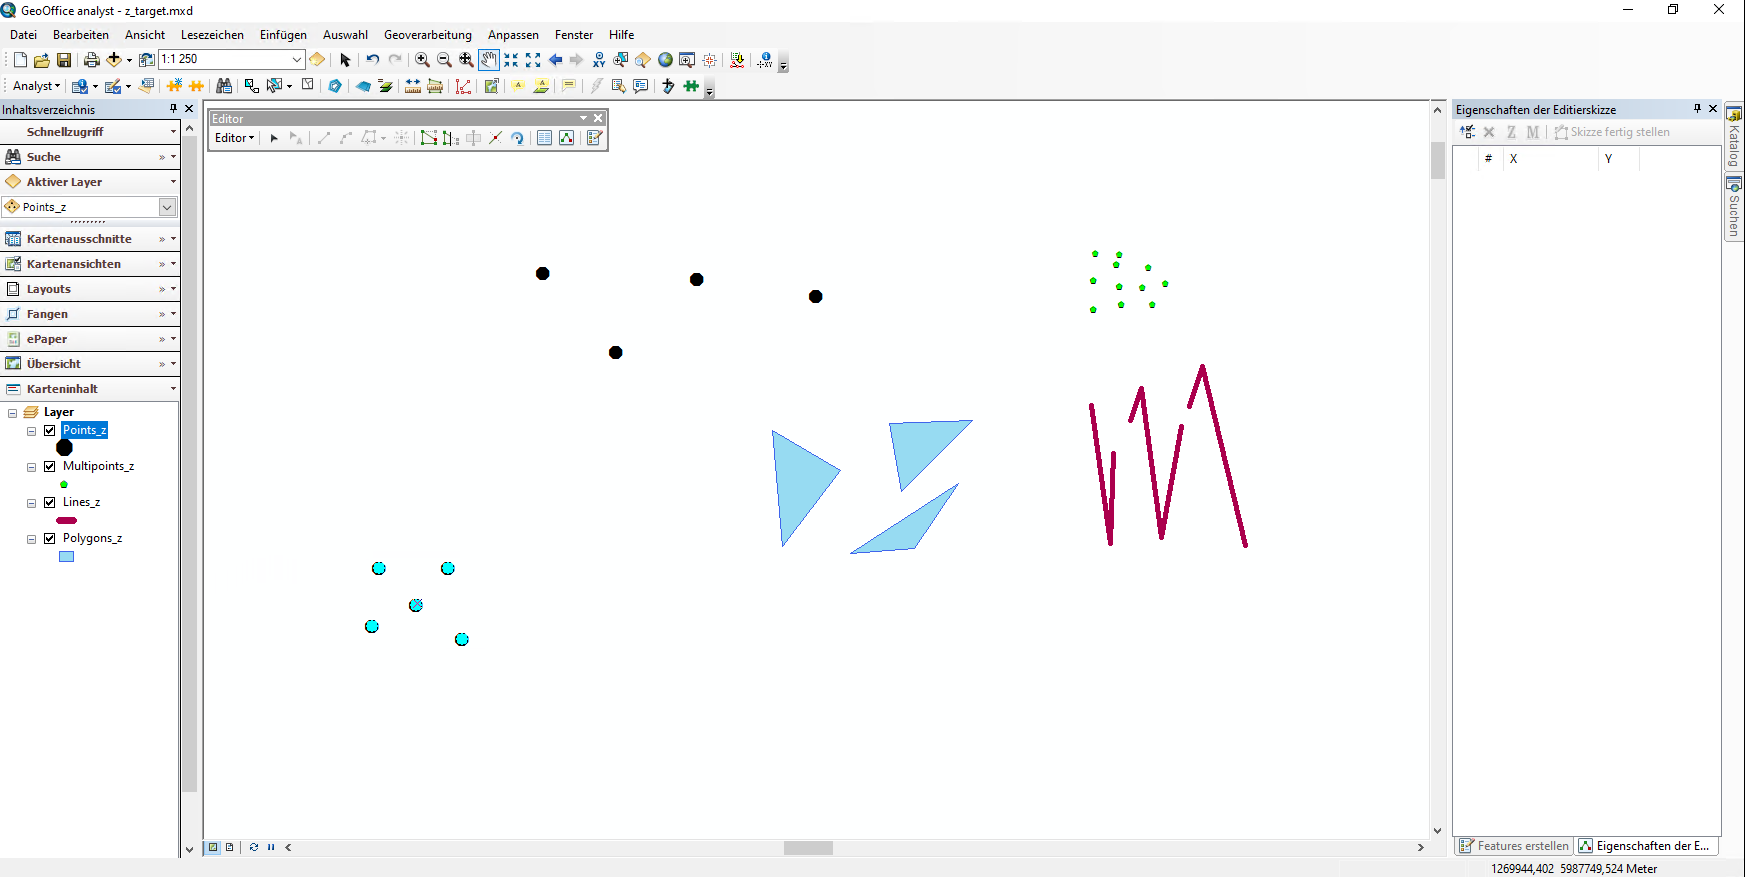1745x877 pixels.
Task: Click the full extent globe icon
Action: pyautogui.click(x=665, y=60)
